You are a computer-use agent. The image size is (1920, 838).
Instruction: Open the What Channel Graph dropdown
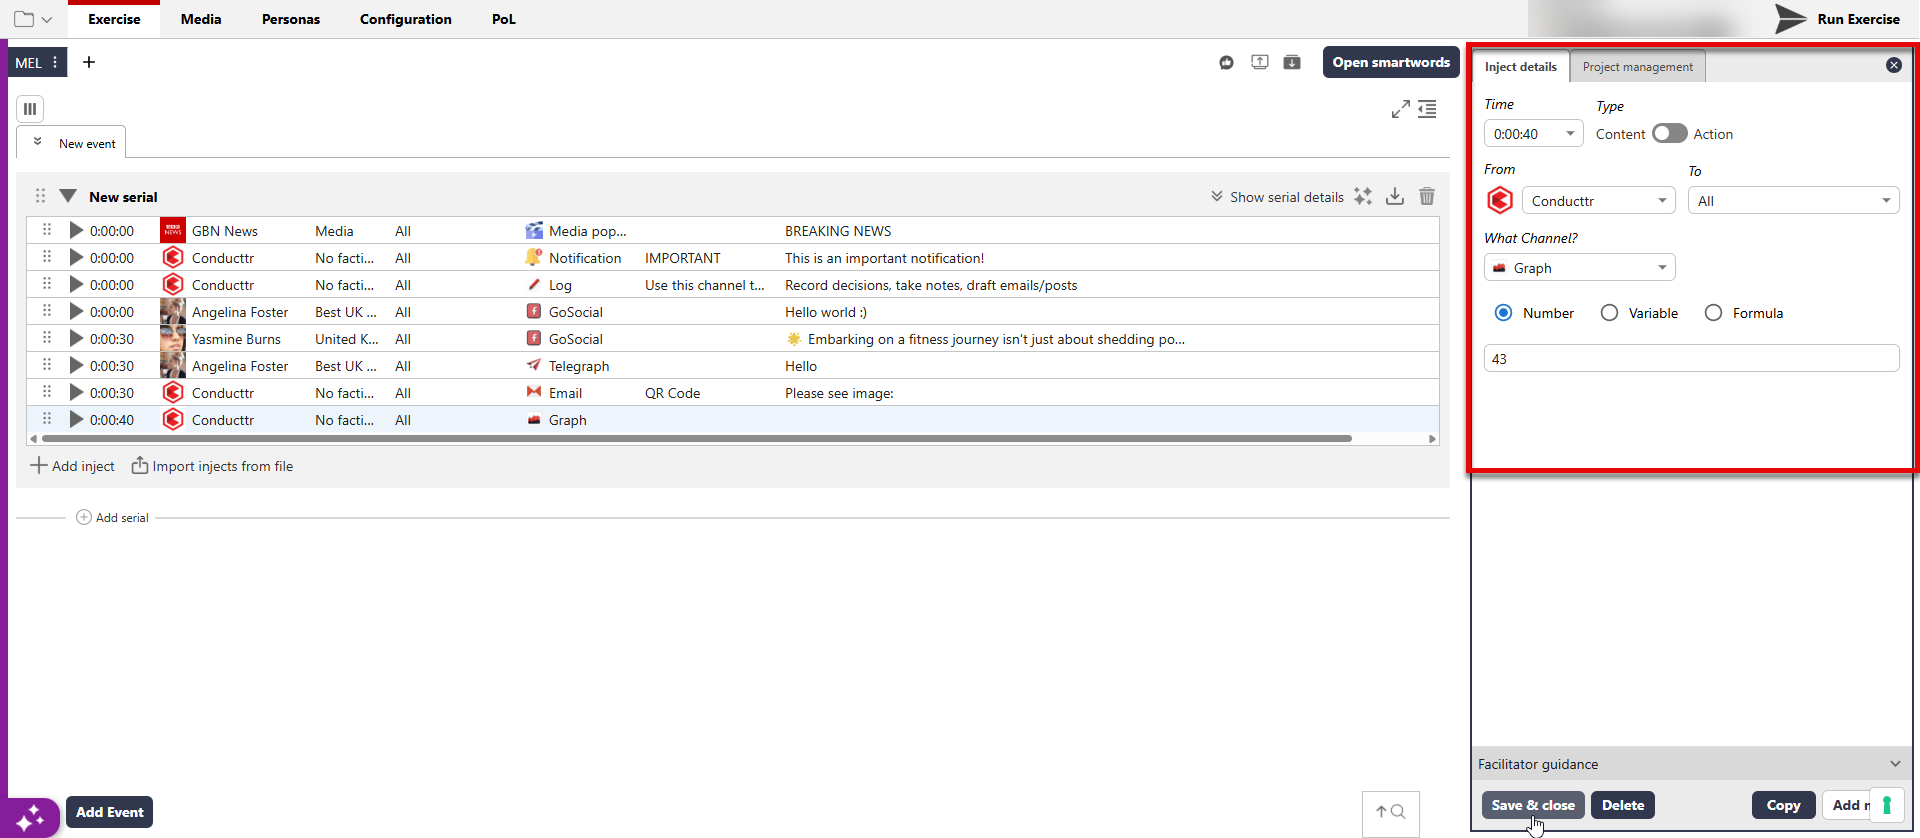coord(1579,268)
